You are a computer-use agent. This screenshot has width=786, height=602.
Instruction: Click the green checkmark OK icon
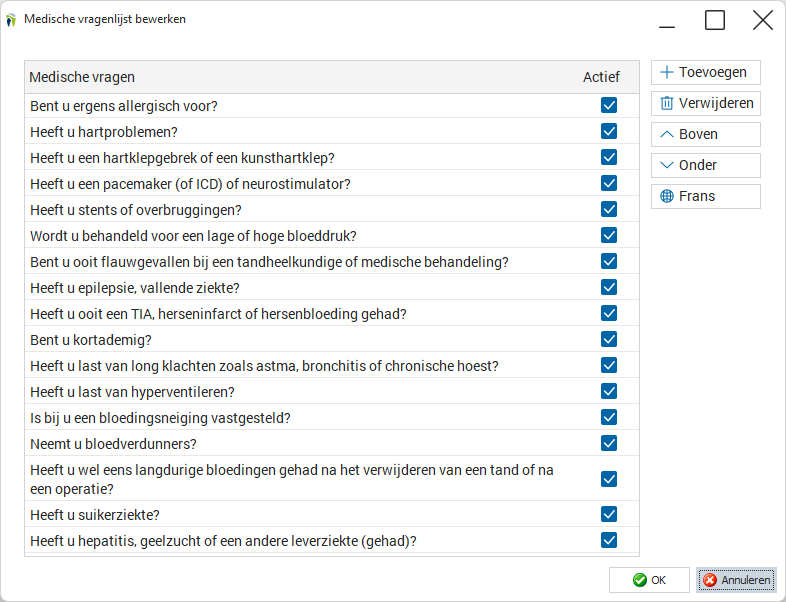(x=640, y=580)
